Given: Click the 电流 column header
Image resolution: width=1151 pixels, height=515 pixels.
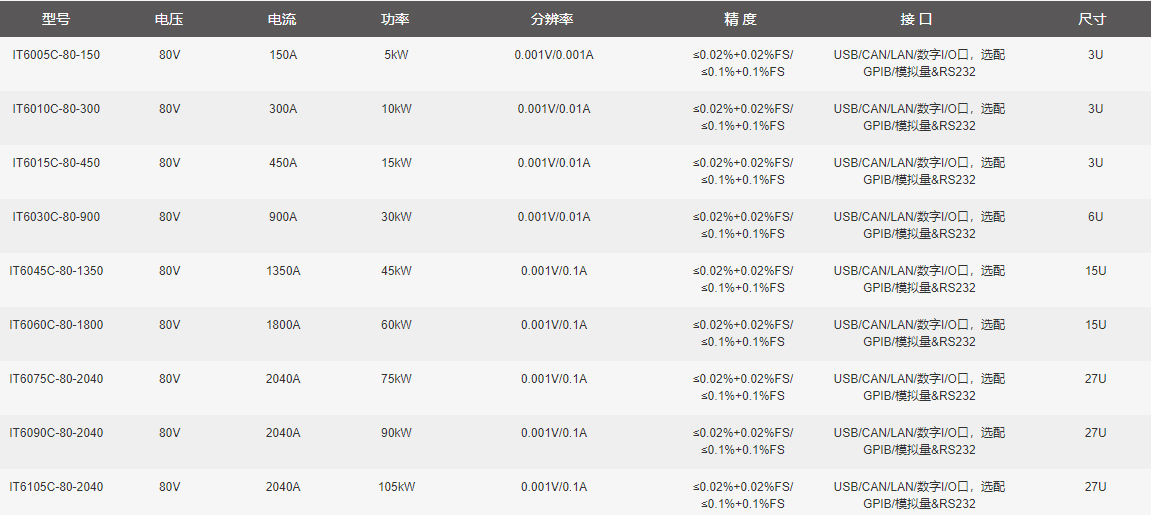Looking at the screenshot, I should tap(283, 20).
